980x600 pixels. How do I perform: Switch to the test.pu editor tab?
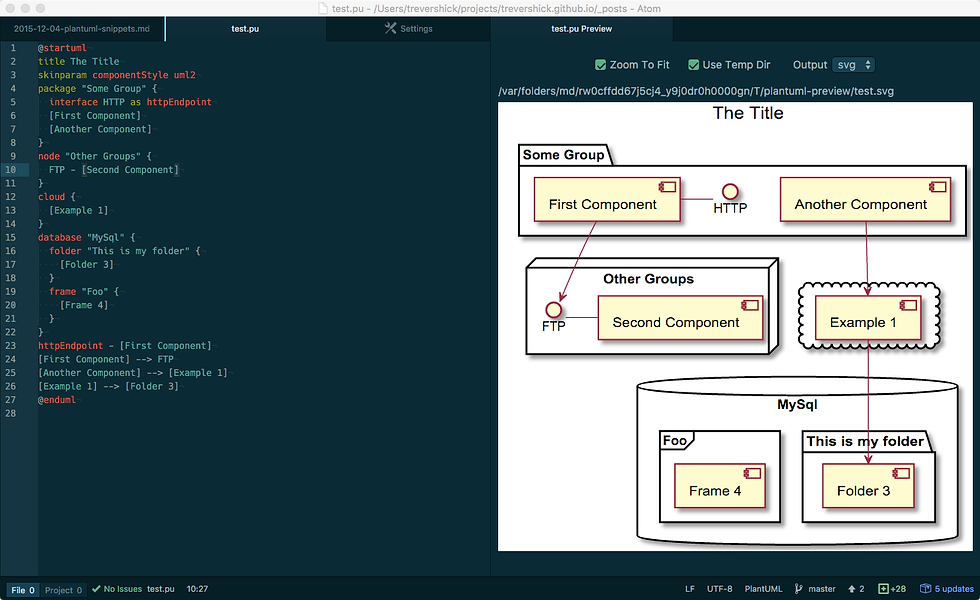coord(245,29)
